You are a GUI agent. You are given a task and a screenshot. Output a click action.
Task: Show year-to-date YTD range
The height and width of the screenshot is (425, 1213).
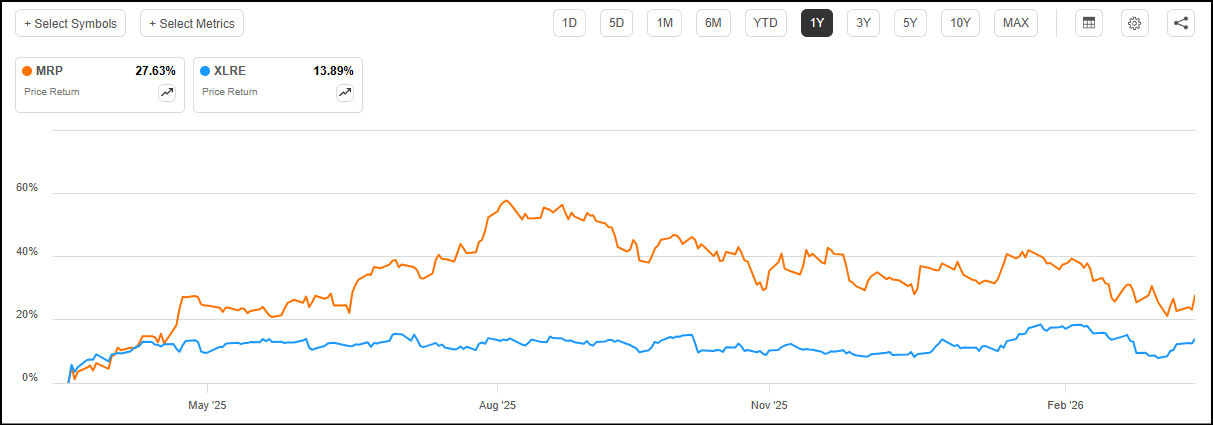pyautogui.click(x=765, y=23)
